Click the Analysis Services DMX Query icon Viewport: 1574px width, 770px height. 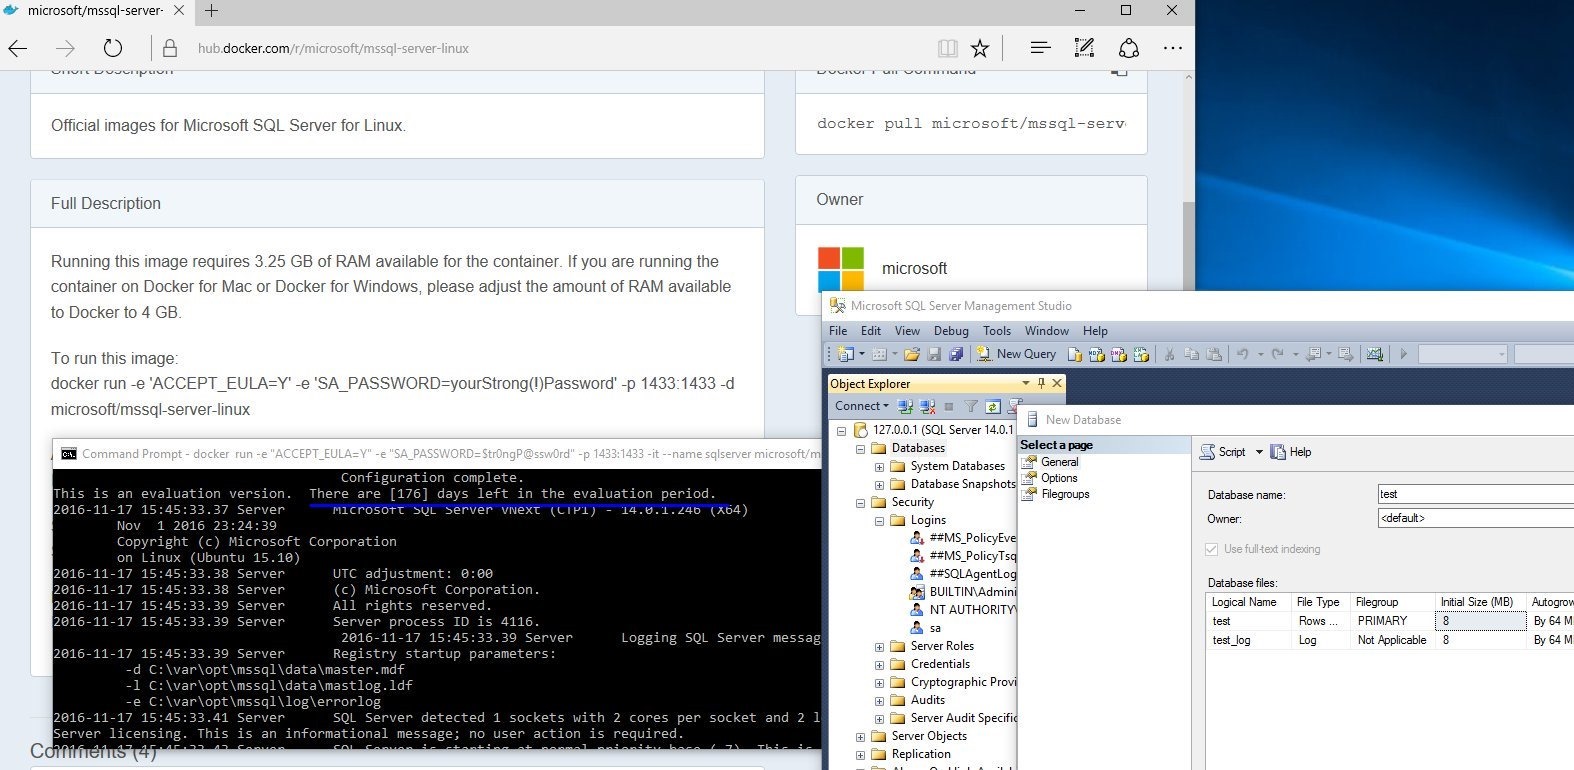coord(1119,354)
